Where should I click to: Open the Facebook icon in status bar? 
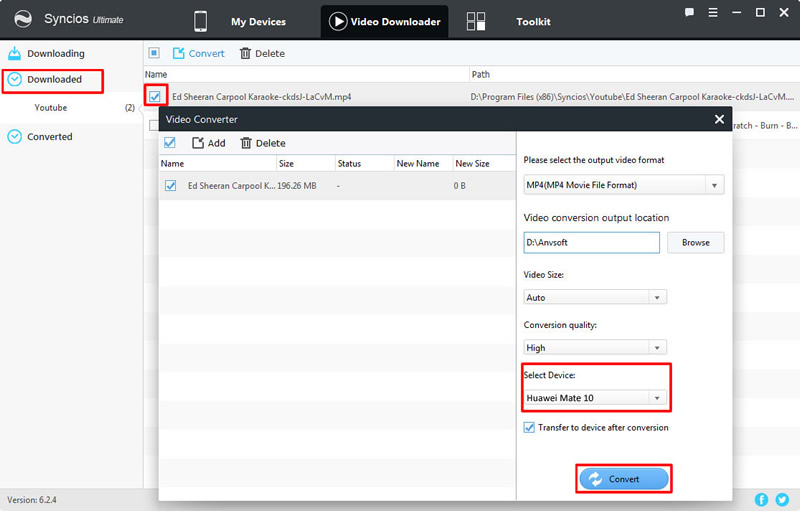(761, 500)
